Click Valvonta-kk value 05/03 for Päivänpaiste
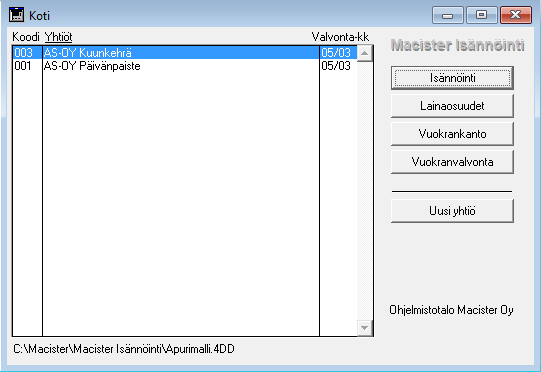 [336, 66]
